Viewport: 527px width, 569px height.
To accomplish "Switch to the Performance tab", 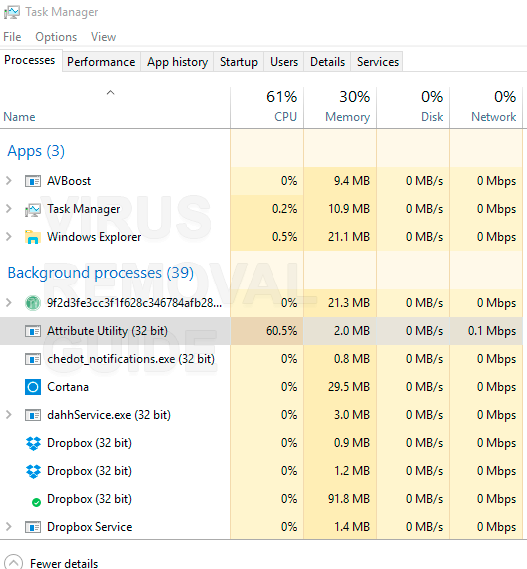I will tap(101, 62).
